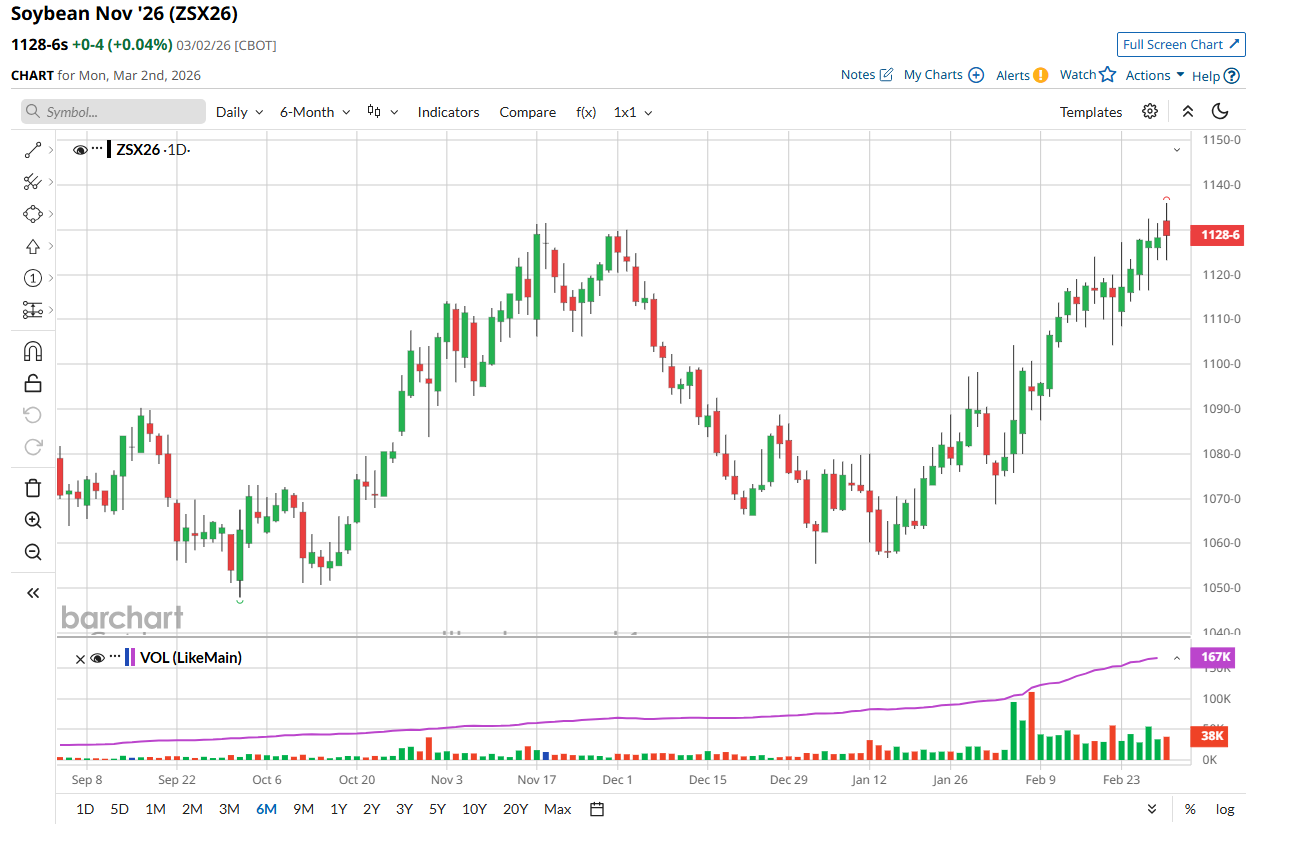Hide the VOL indicator with eye icon
1298x843 pixels.
tap(97, 658)
